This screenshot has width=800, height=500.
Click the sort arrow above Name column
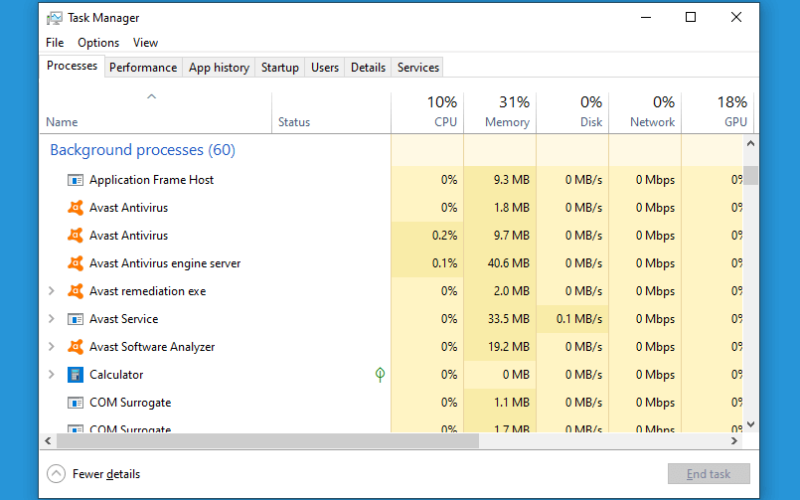pos(151,96)
